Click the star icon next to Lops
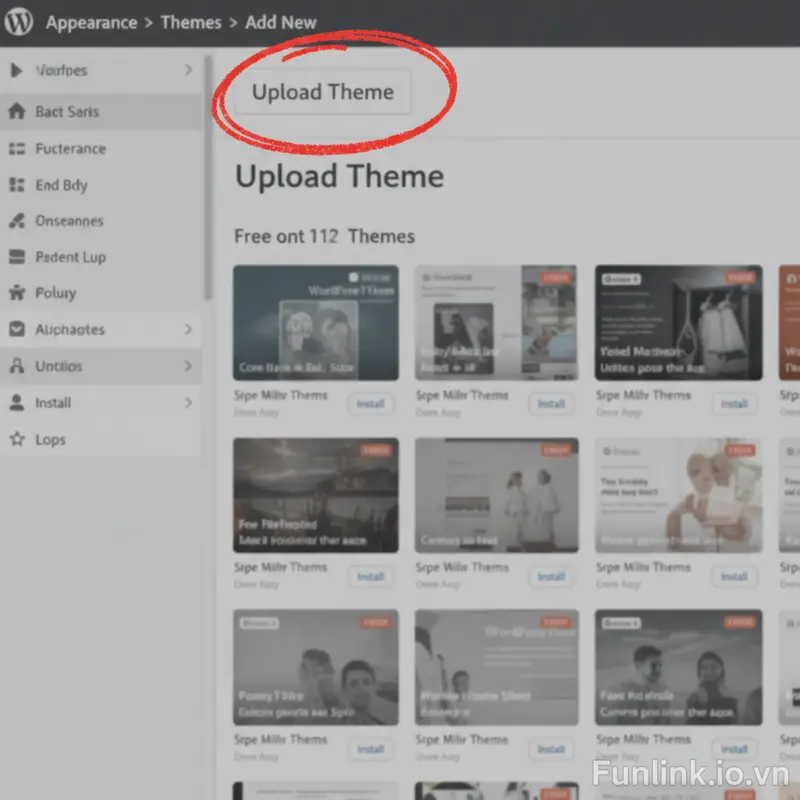Screen dimensions: 800x800 click(15, 439)
